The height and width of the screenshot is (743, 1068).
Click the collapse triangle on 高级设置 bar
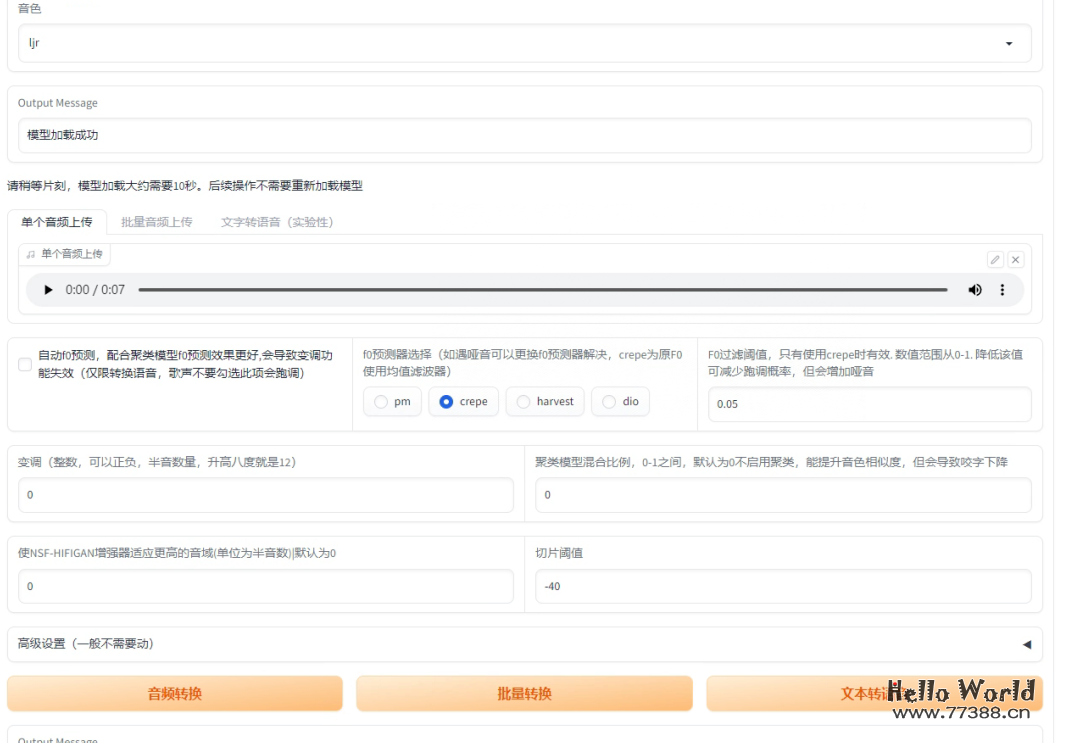(x=1026, y=644)
